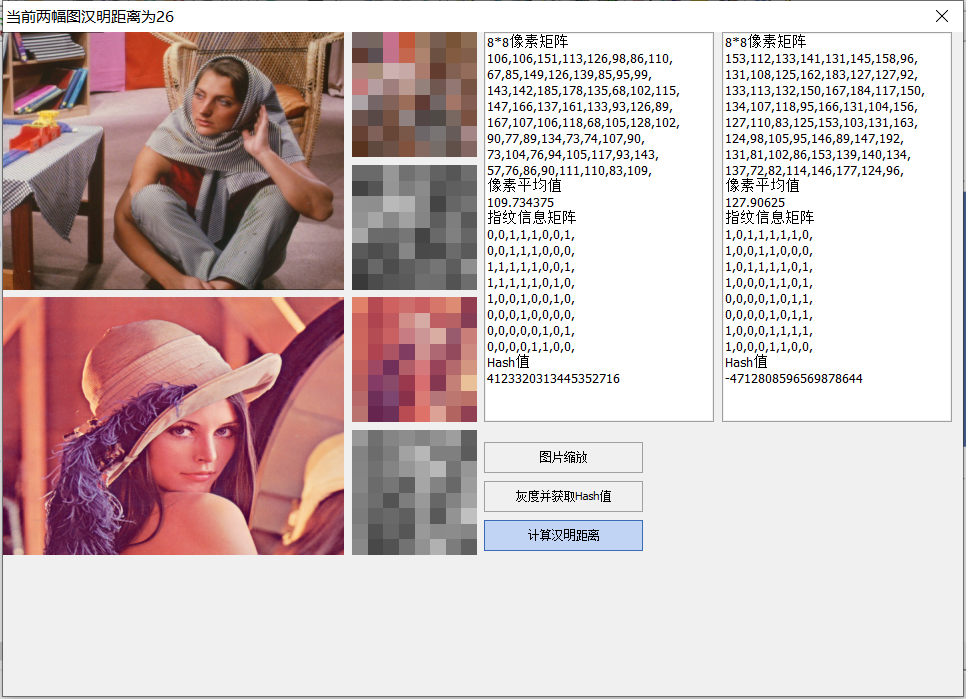Image resolution: width=966 pixels, height=699 pixels.
Task: Click row 133,113,132,150,167,184,117,150
Action: [825, 91]
